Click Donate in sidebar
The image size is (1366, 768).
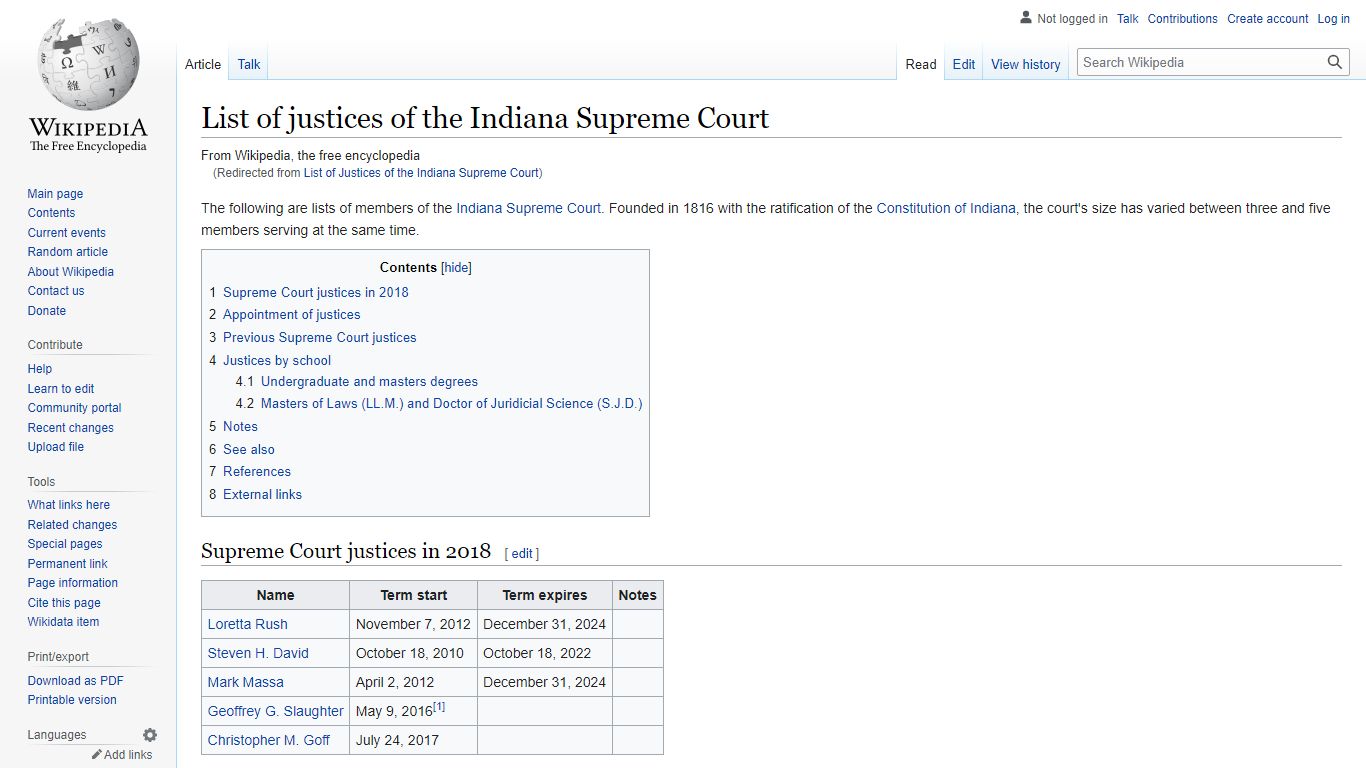(x=47, y=311)
